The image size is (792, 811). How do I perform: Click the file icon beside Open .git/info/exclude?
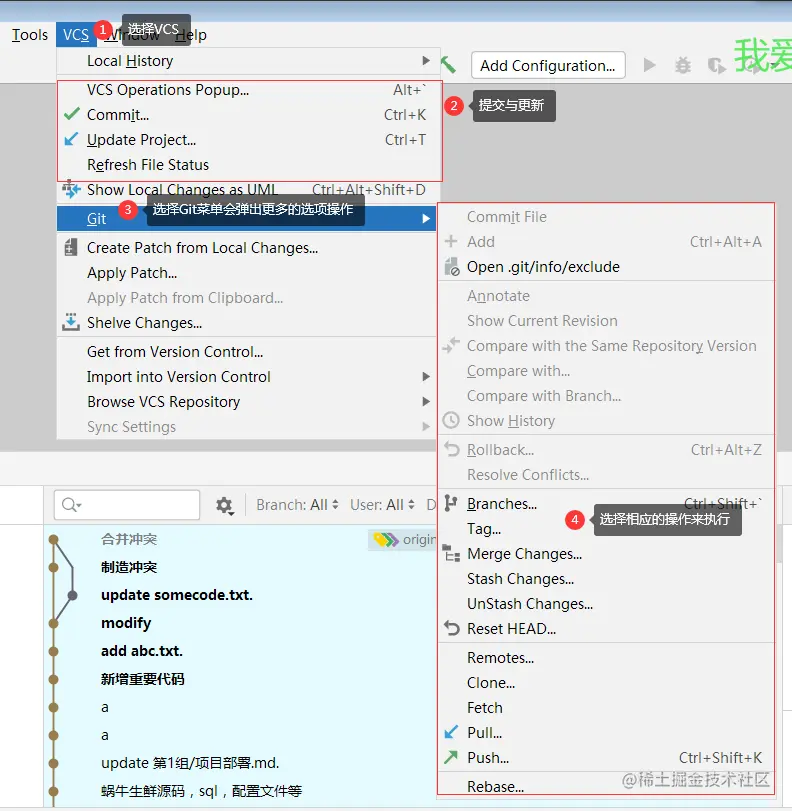pos(452,266)
